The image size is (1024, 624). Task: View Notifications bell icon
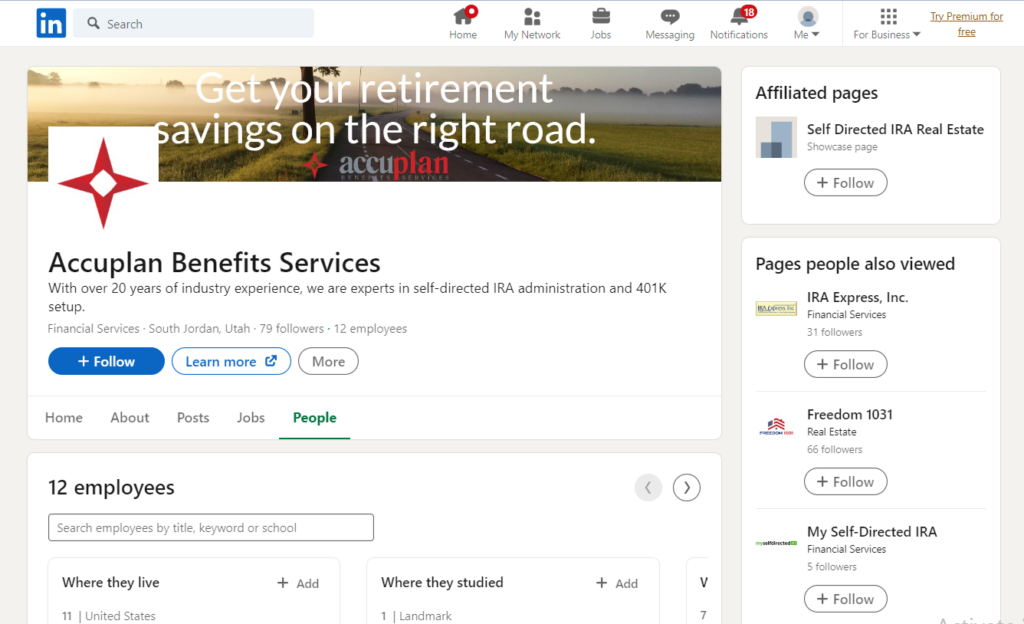[x=739, y=23]
